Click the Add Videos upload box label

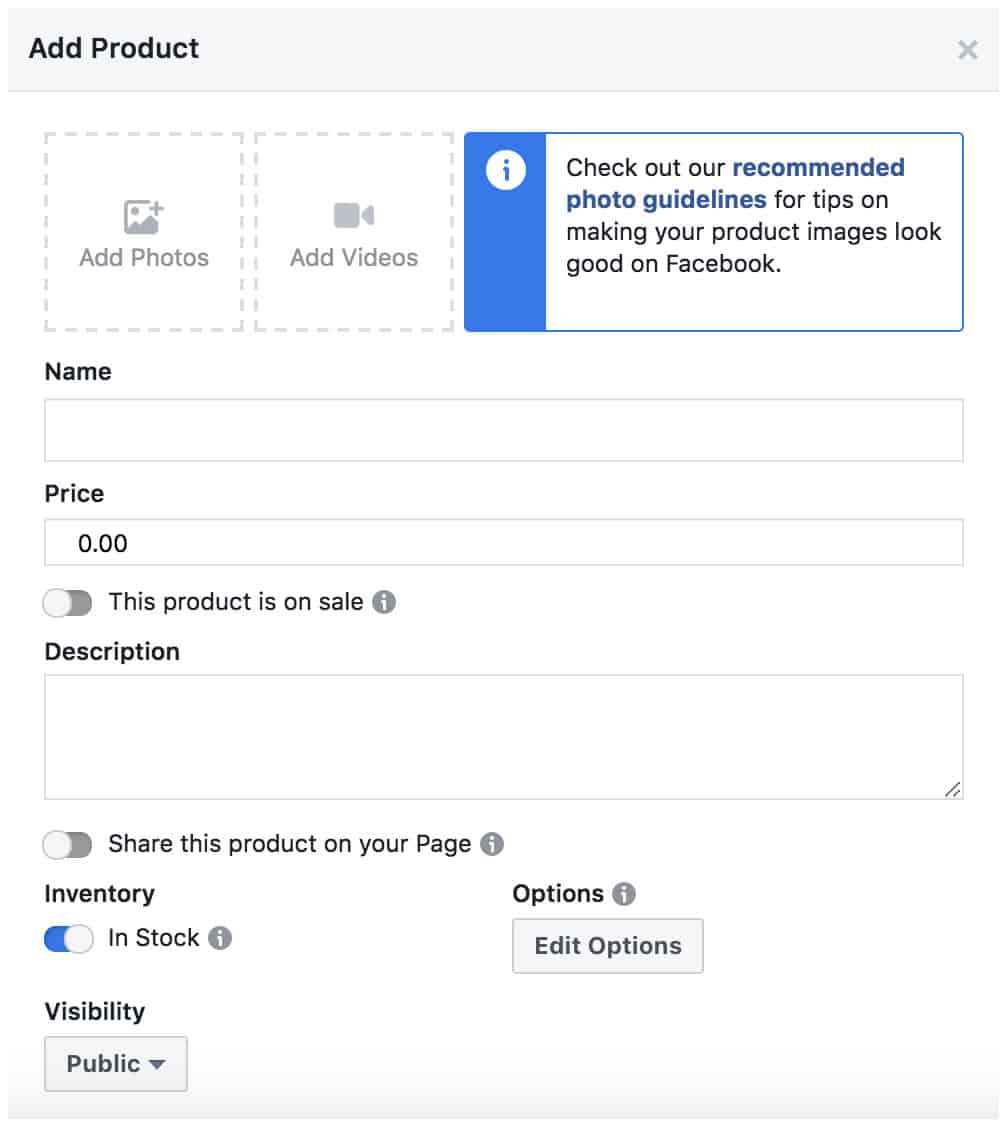[354, 257]
